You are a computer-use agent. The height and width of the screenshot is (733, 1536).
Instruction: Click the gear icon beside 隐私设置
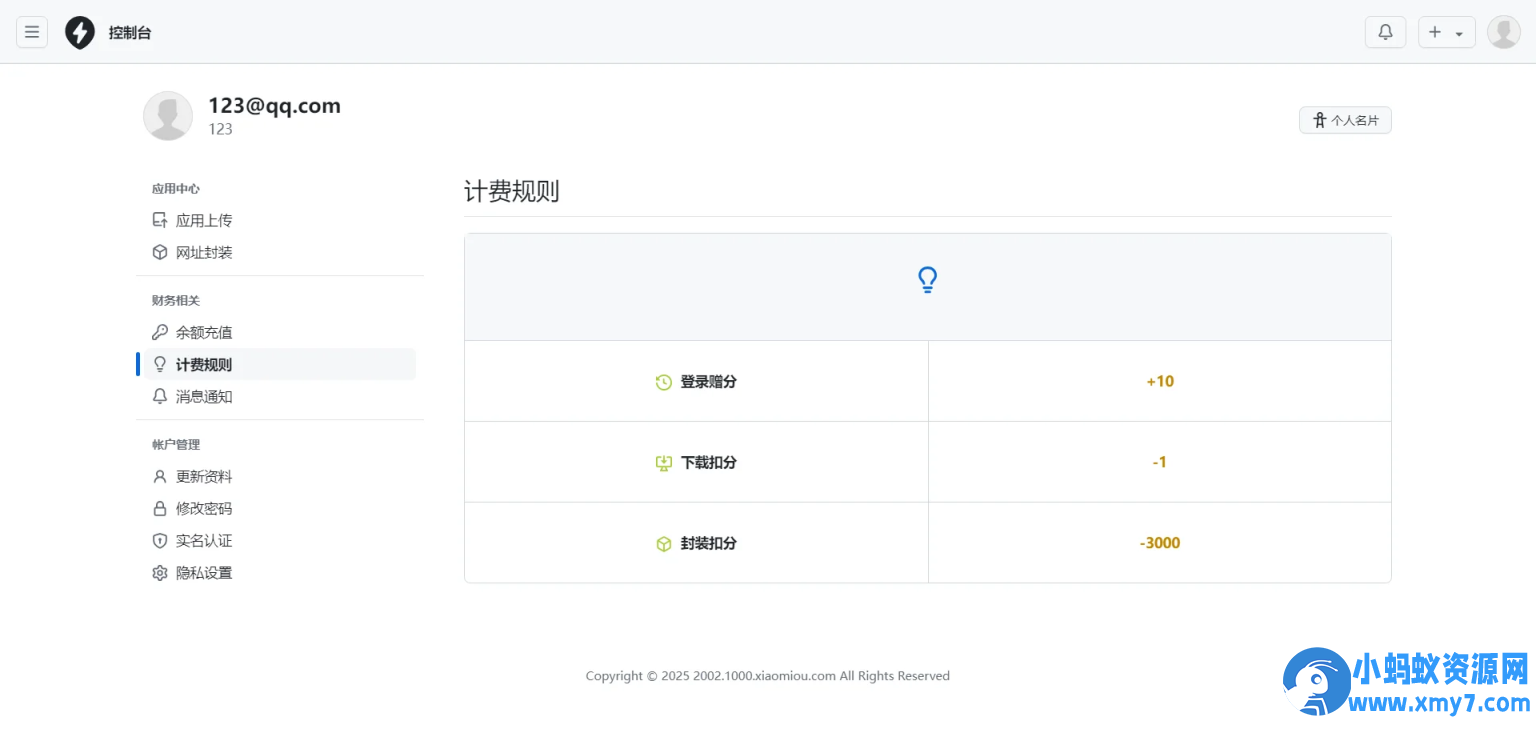tap(160, 573)
